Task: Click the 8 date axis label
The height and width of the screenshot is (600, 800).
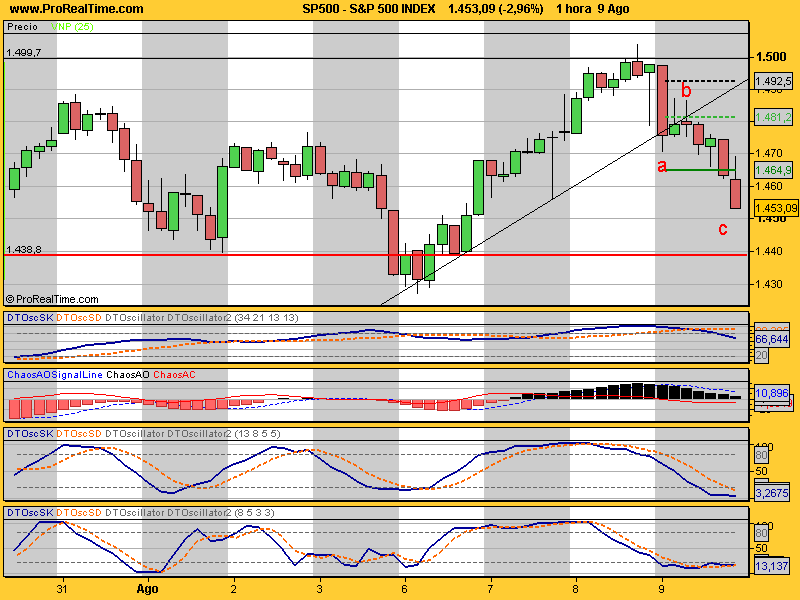Action: point(576,589)
